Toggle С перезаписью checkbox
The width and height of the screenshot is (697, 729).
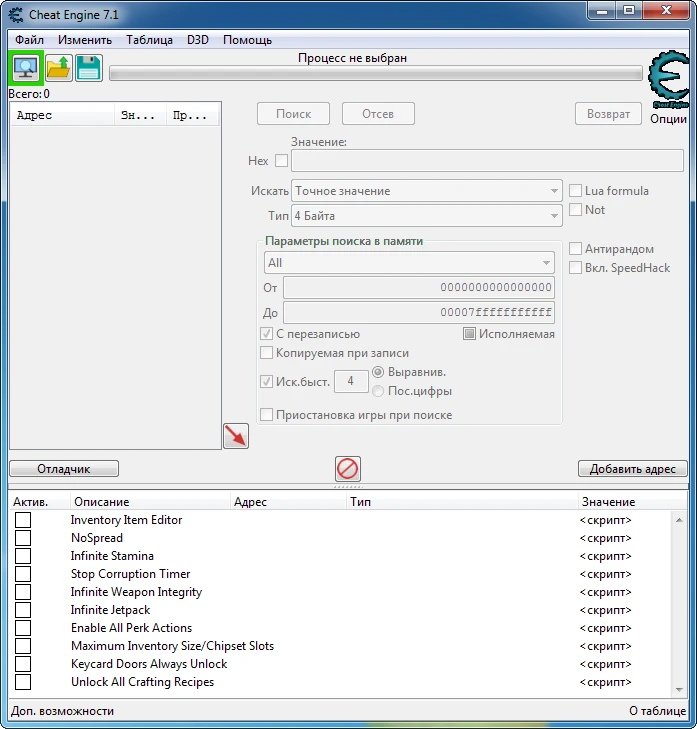(x=266, y=334)
